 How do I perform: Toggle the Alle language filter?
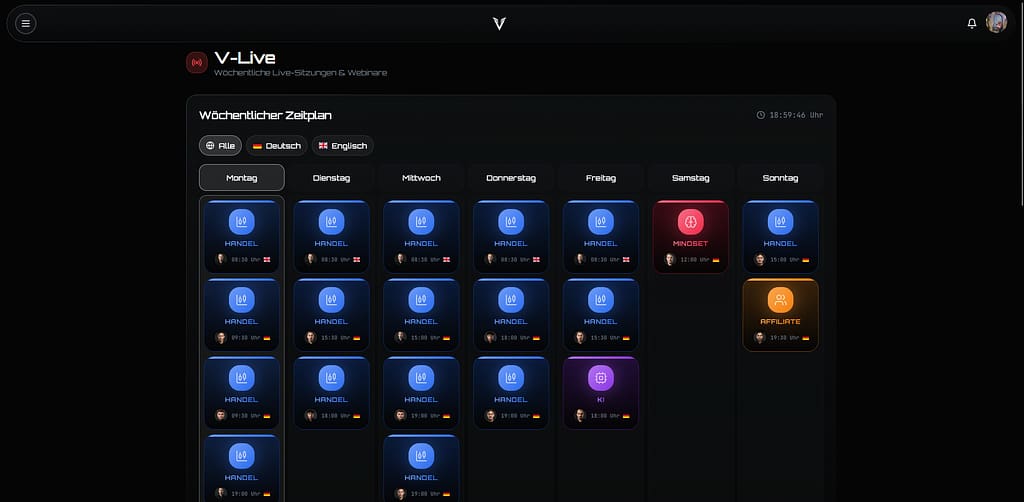(x=220, y=146)
